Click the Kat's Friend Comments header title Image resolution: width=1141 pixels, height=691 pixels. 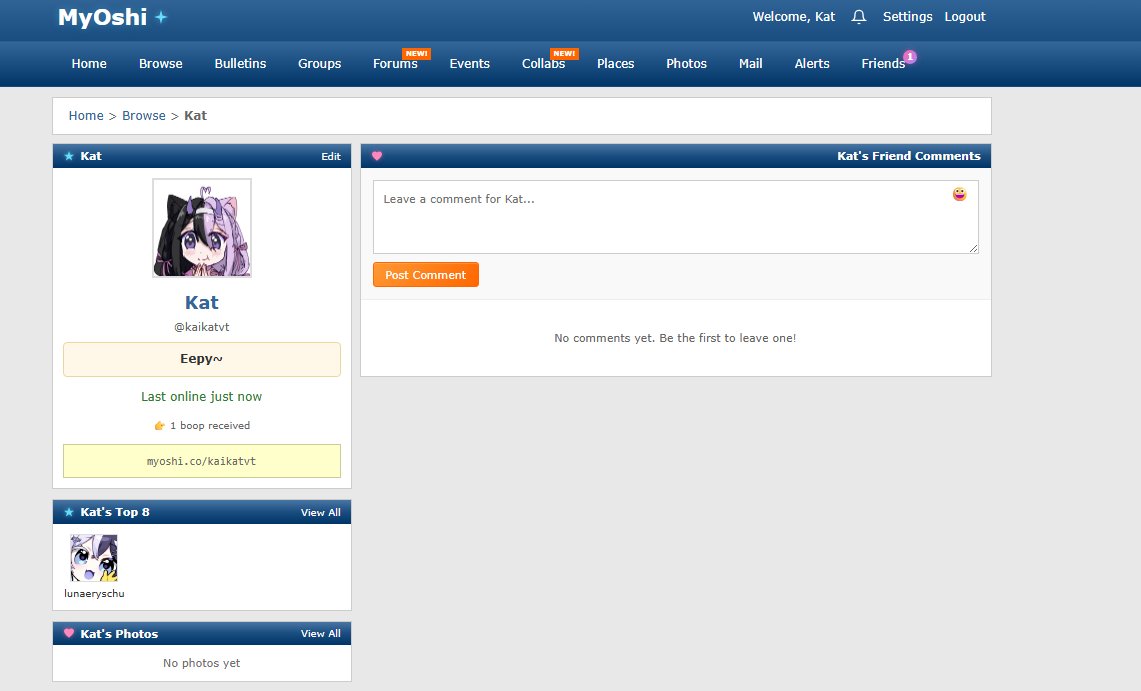click(909, 156)
